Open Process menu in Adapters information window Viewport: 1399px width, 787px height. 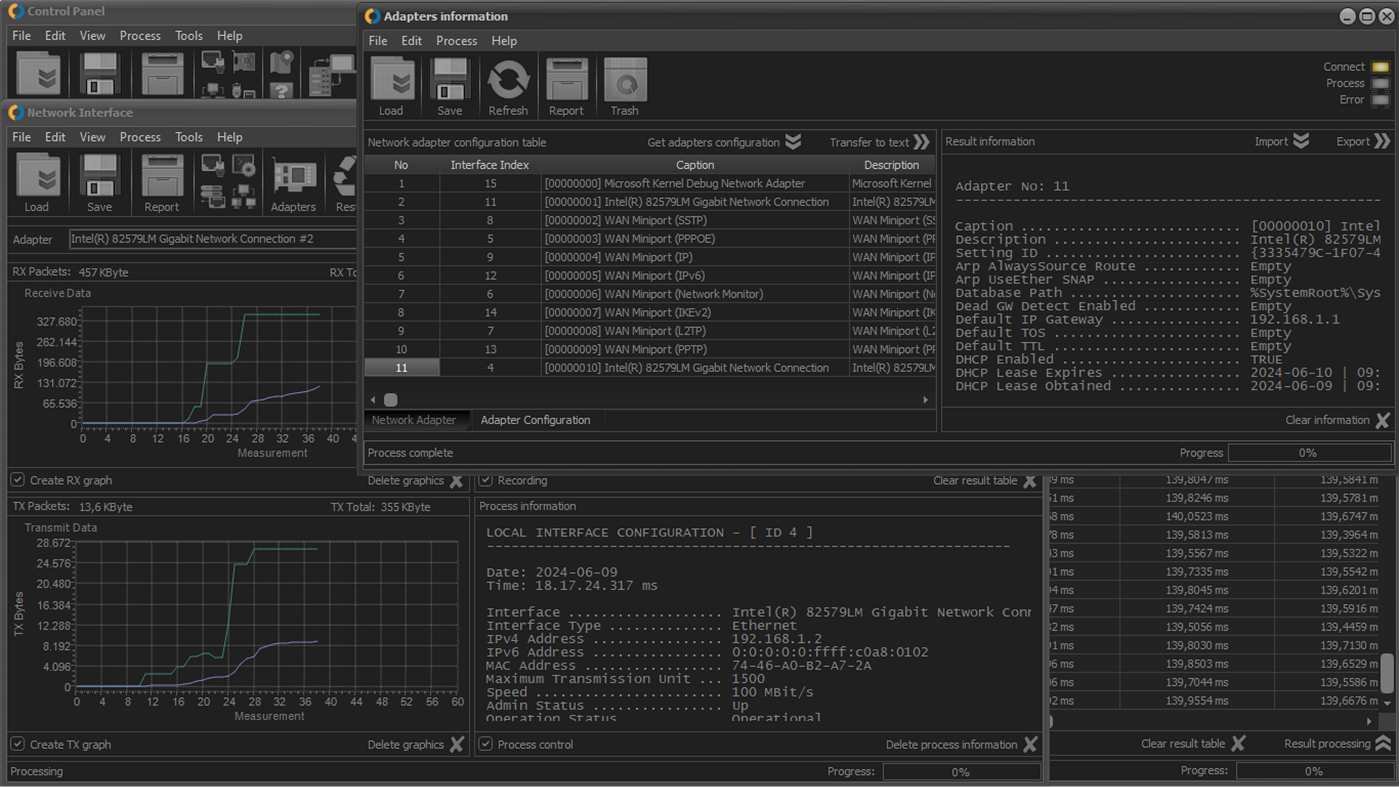[x=456, y=41]
